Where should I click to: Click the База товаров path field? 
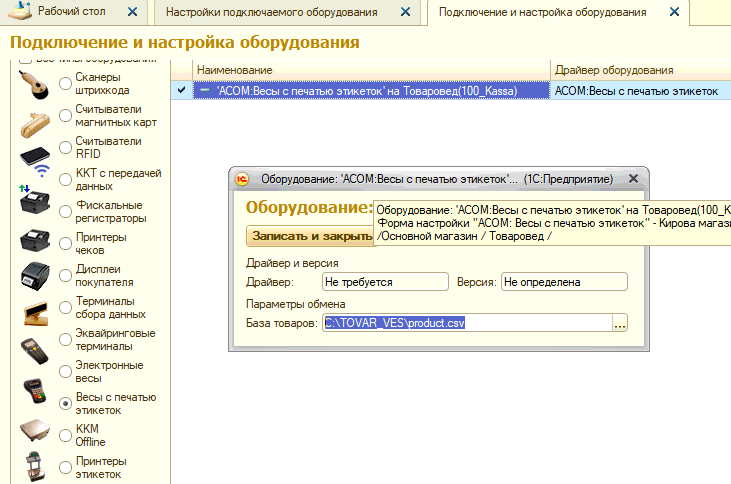[467, 323]
